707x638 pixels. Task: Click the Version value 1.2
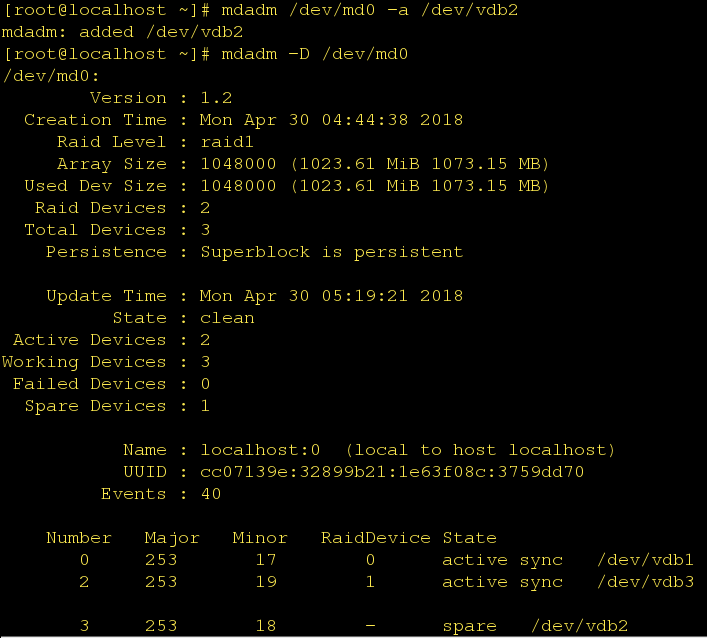tap(216, 98)
